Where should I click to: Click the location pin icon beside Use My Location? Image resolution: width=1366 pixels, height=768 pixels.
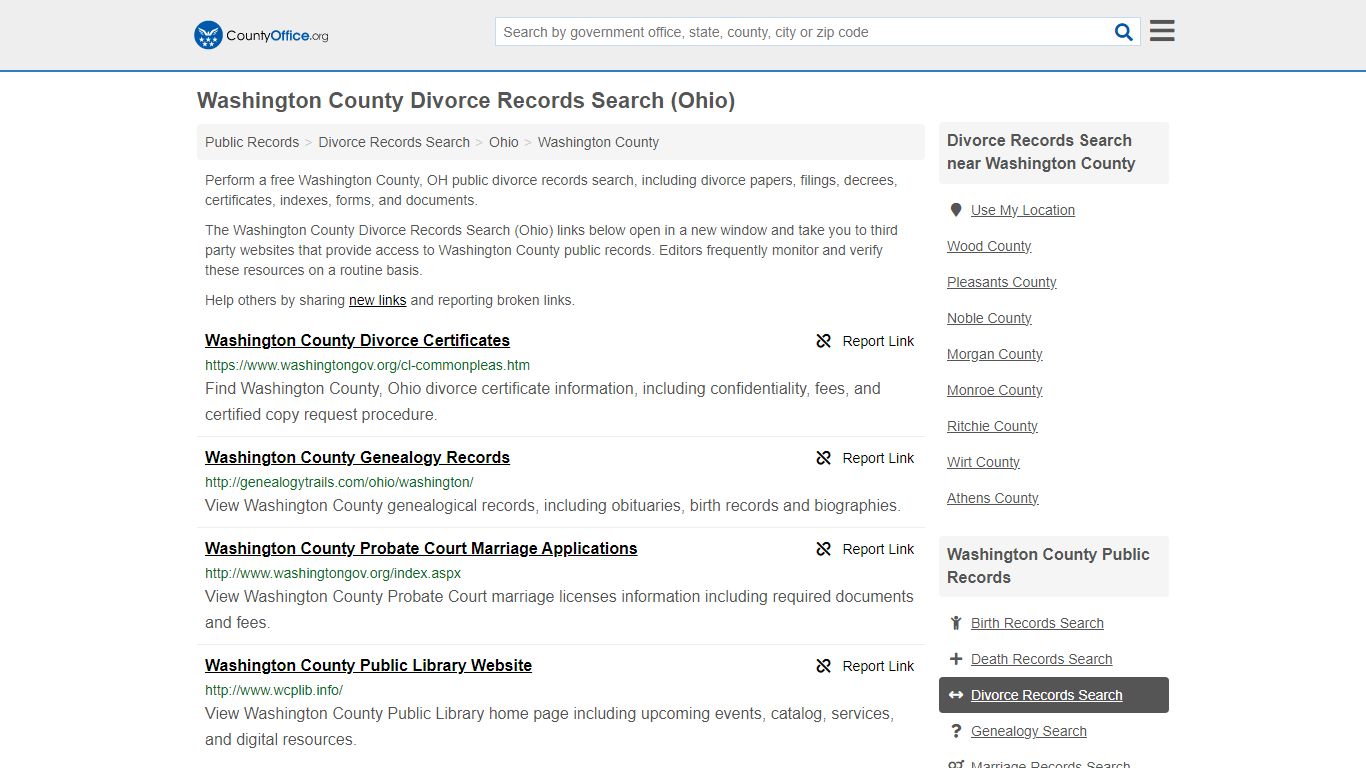pyautogui.click(x=956, y=210)
